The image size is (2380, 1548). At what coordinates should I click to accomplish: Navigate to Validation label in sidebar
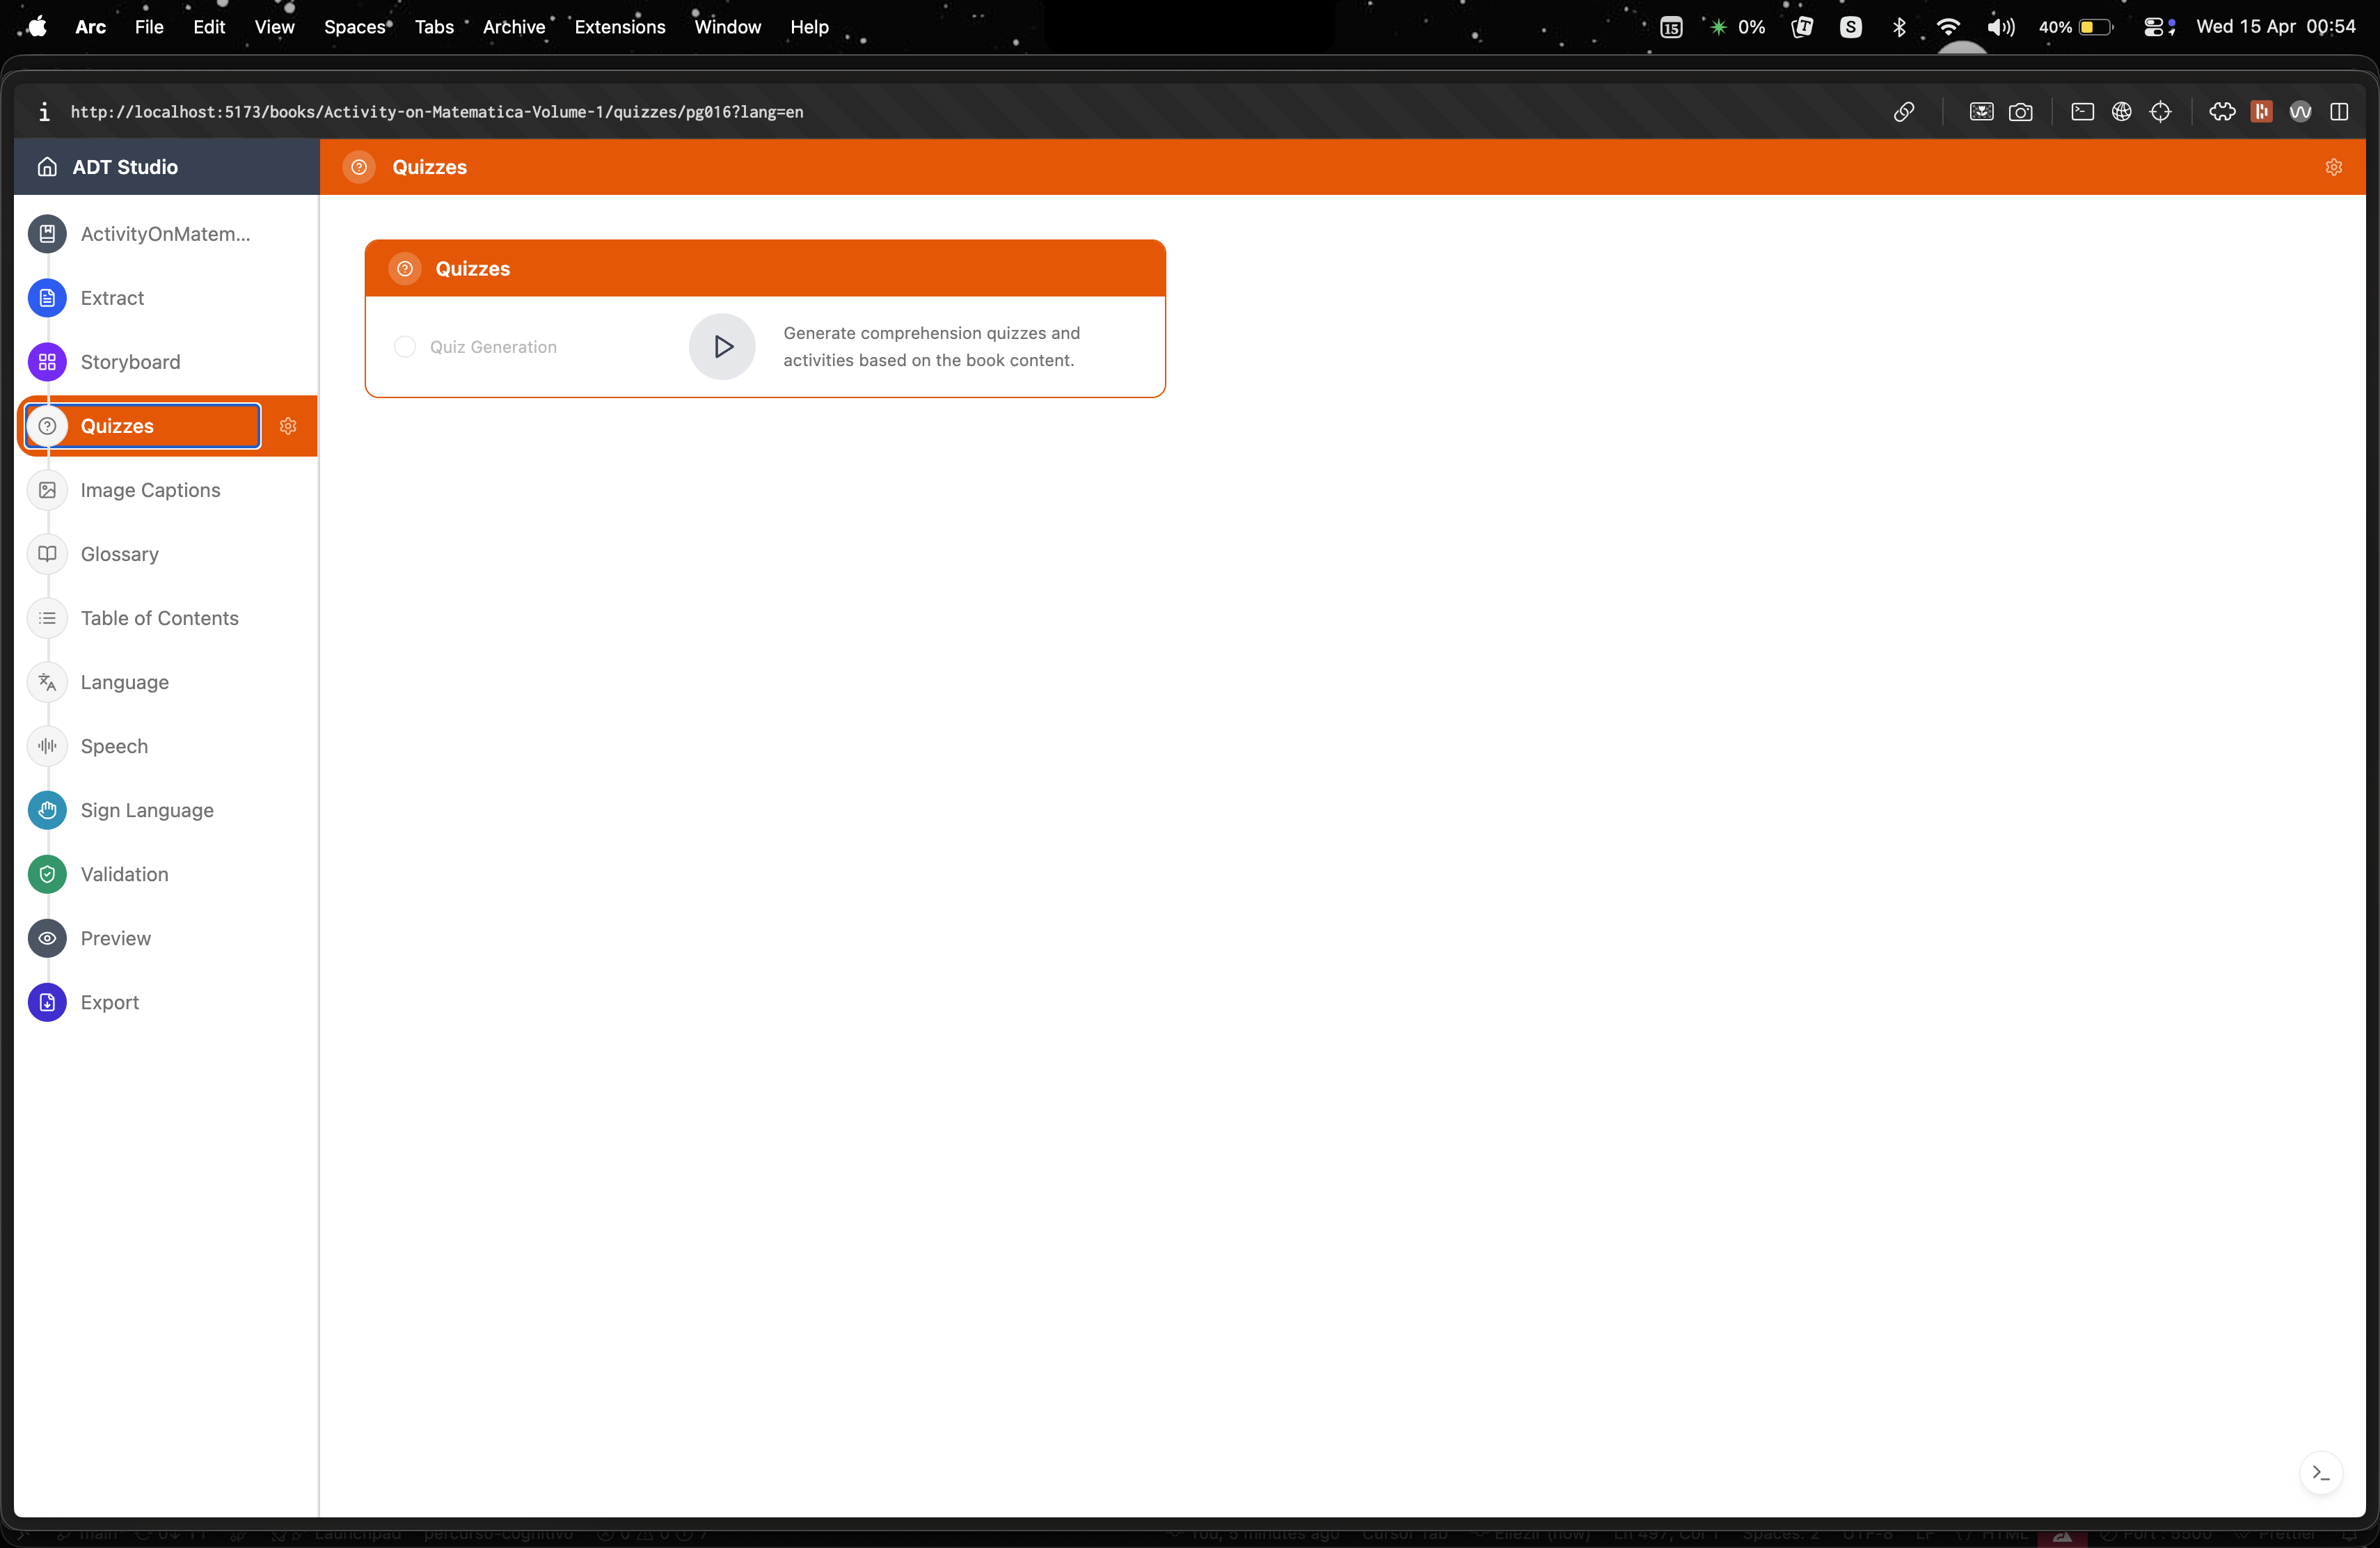point(125,874)
